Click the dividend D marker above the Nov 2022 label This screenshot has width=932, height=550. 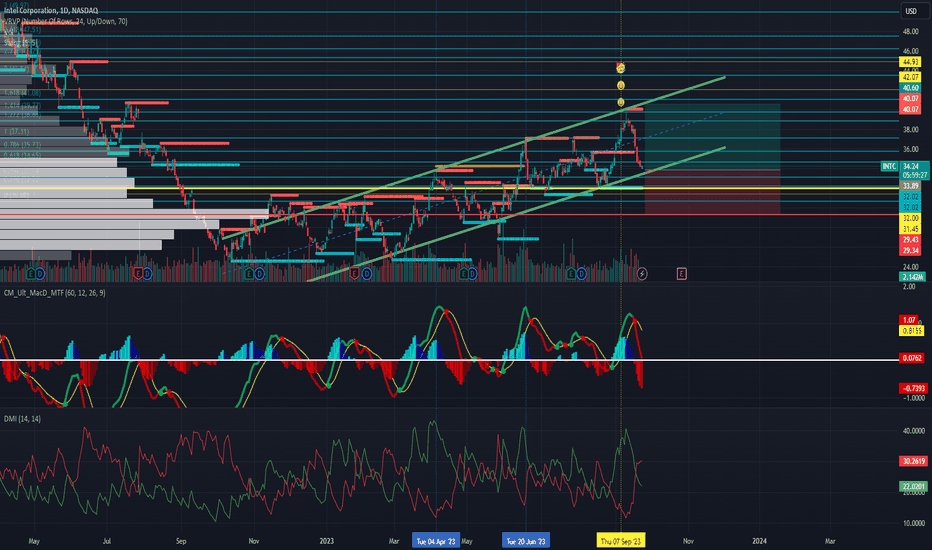click(260, 274)
